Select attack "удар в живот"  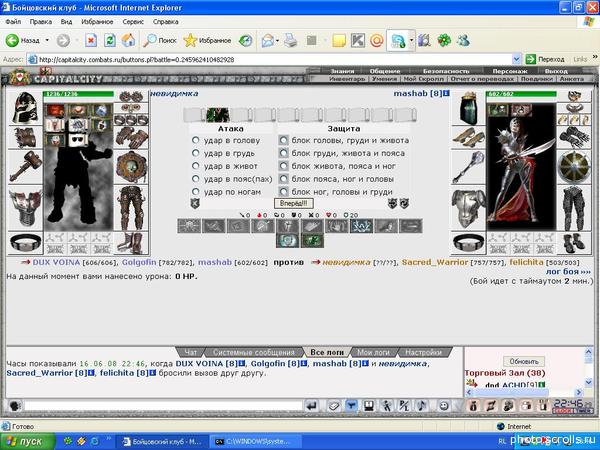[195, 166]
